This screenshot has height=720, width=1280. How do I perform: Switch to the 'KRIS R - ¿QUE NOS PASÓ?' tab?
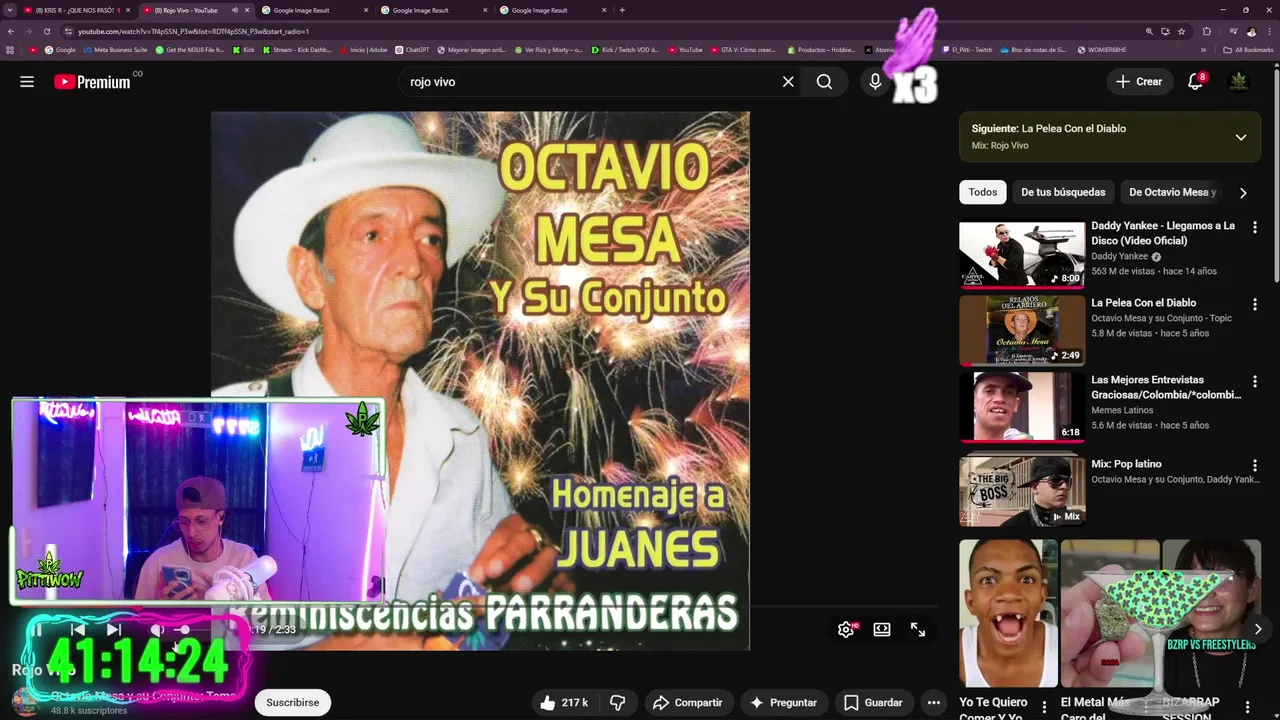[x=77, y=10]
